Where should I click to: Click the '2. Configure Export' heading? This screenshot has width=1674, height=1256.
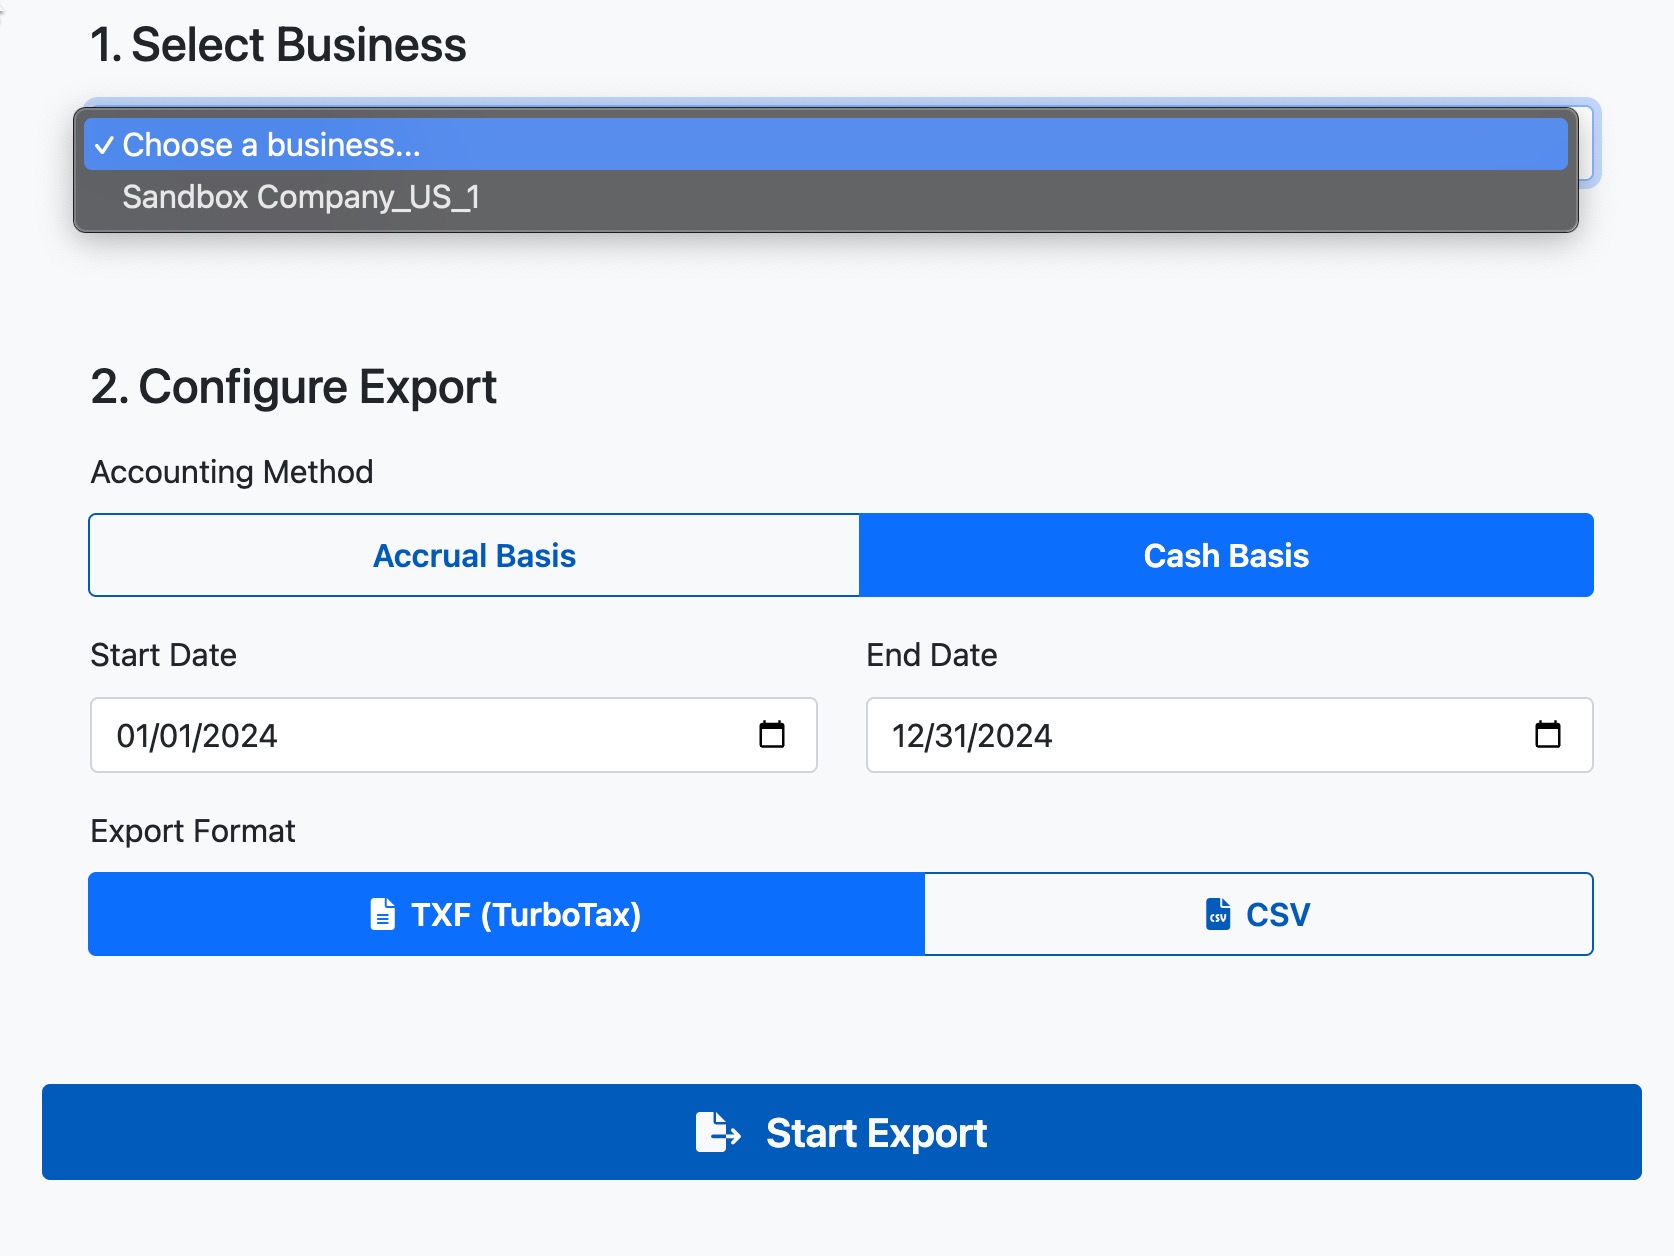[x=293, y=387]
